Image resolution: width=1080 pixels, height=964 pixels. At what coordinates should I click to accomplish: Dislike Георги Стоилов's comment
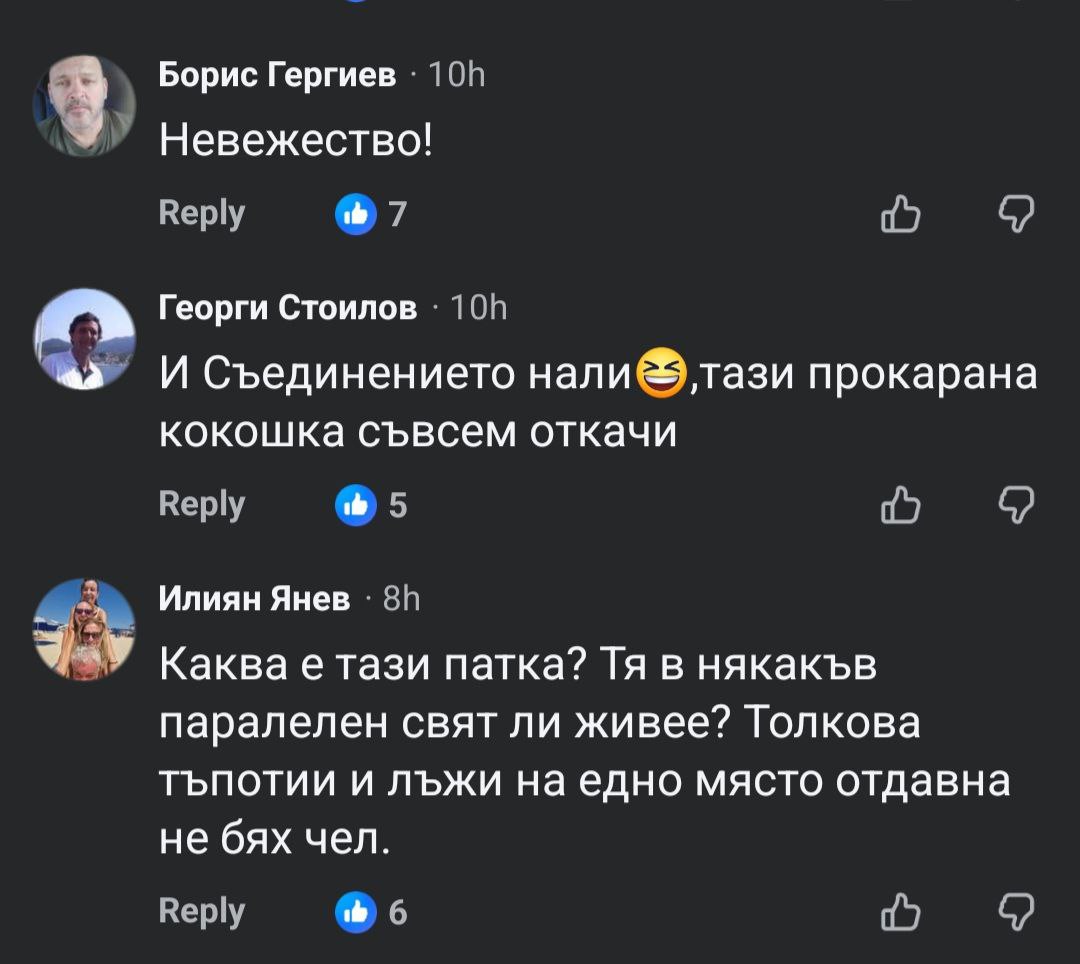(x=1017, y=507)
